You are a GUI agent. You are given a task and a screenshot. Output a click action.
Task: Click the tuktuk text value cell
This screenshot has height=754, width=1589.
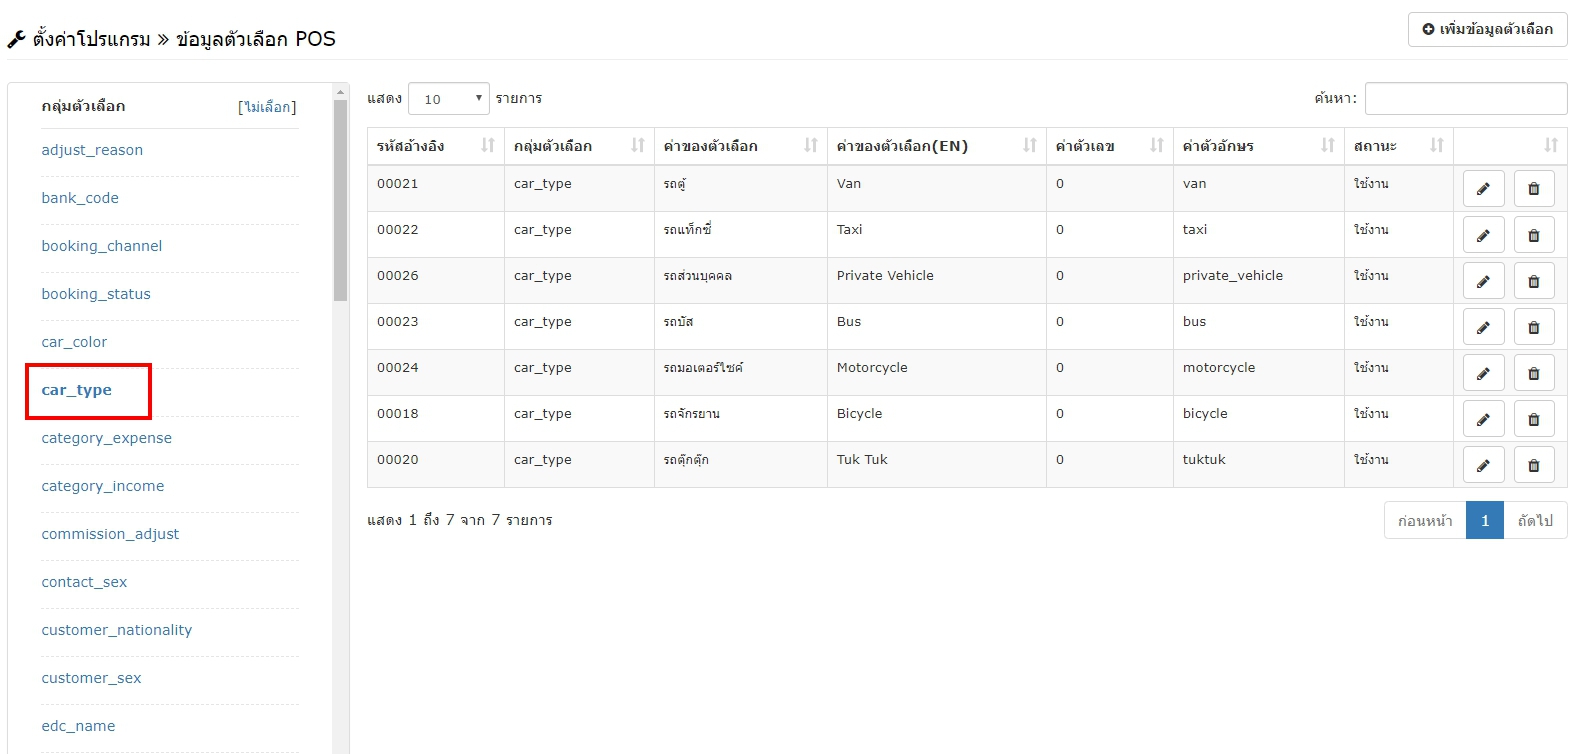1259,465
